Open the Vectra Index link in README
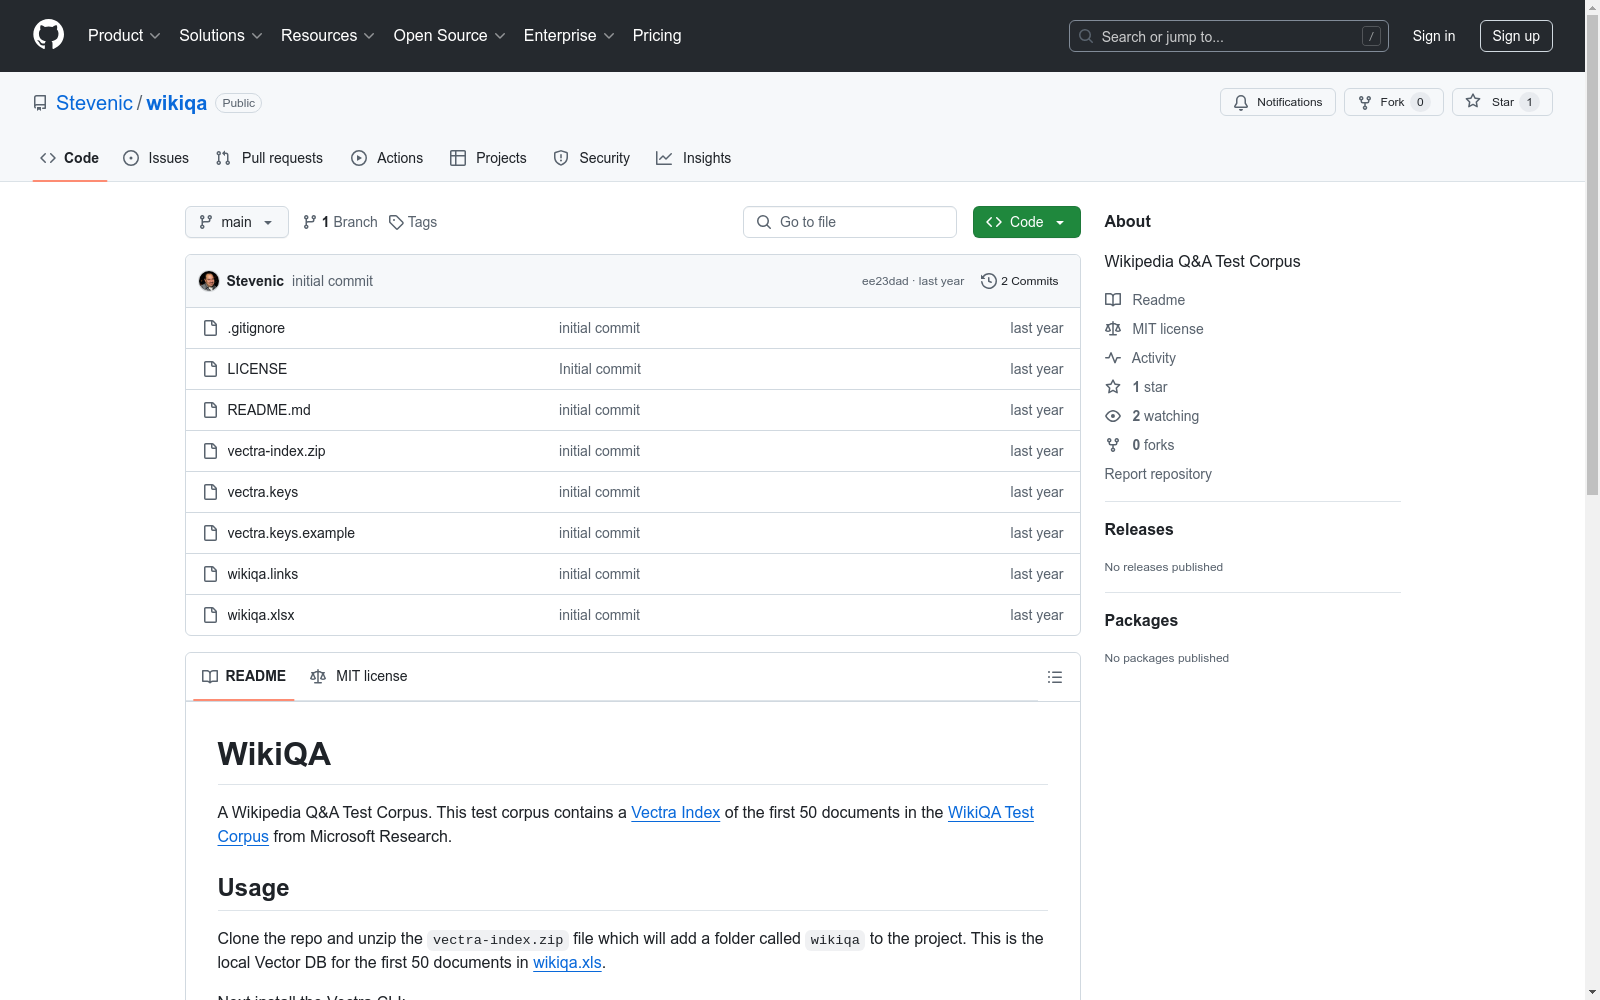 (676, 812)
